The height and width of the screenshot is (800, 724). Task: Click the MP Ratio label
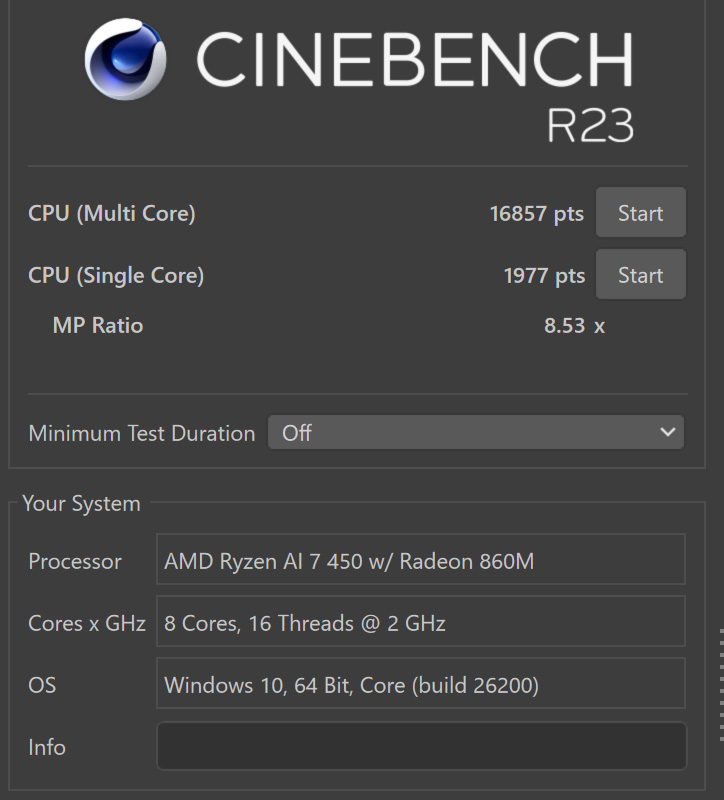coord(98,326)
